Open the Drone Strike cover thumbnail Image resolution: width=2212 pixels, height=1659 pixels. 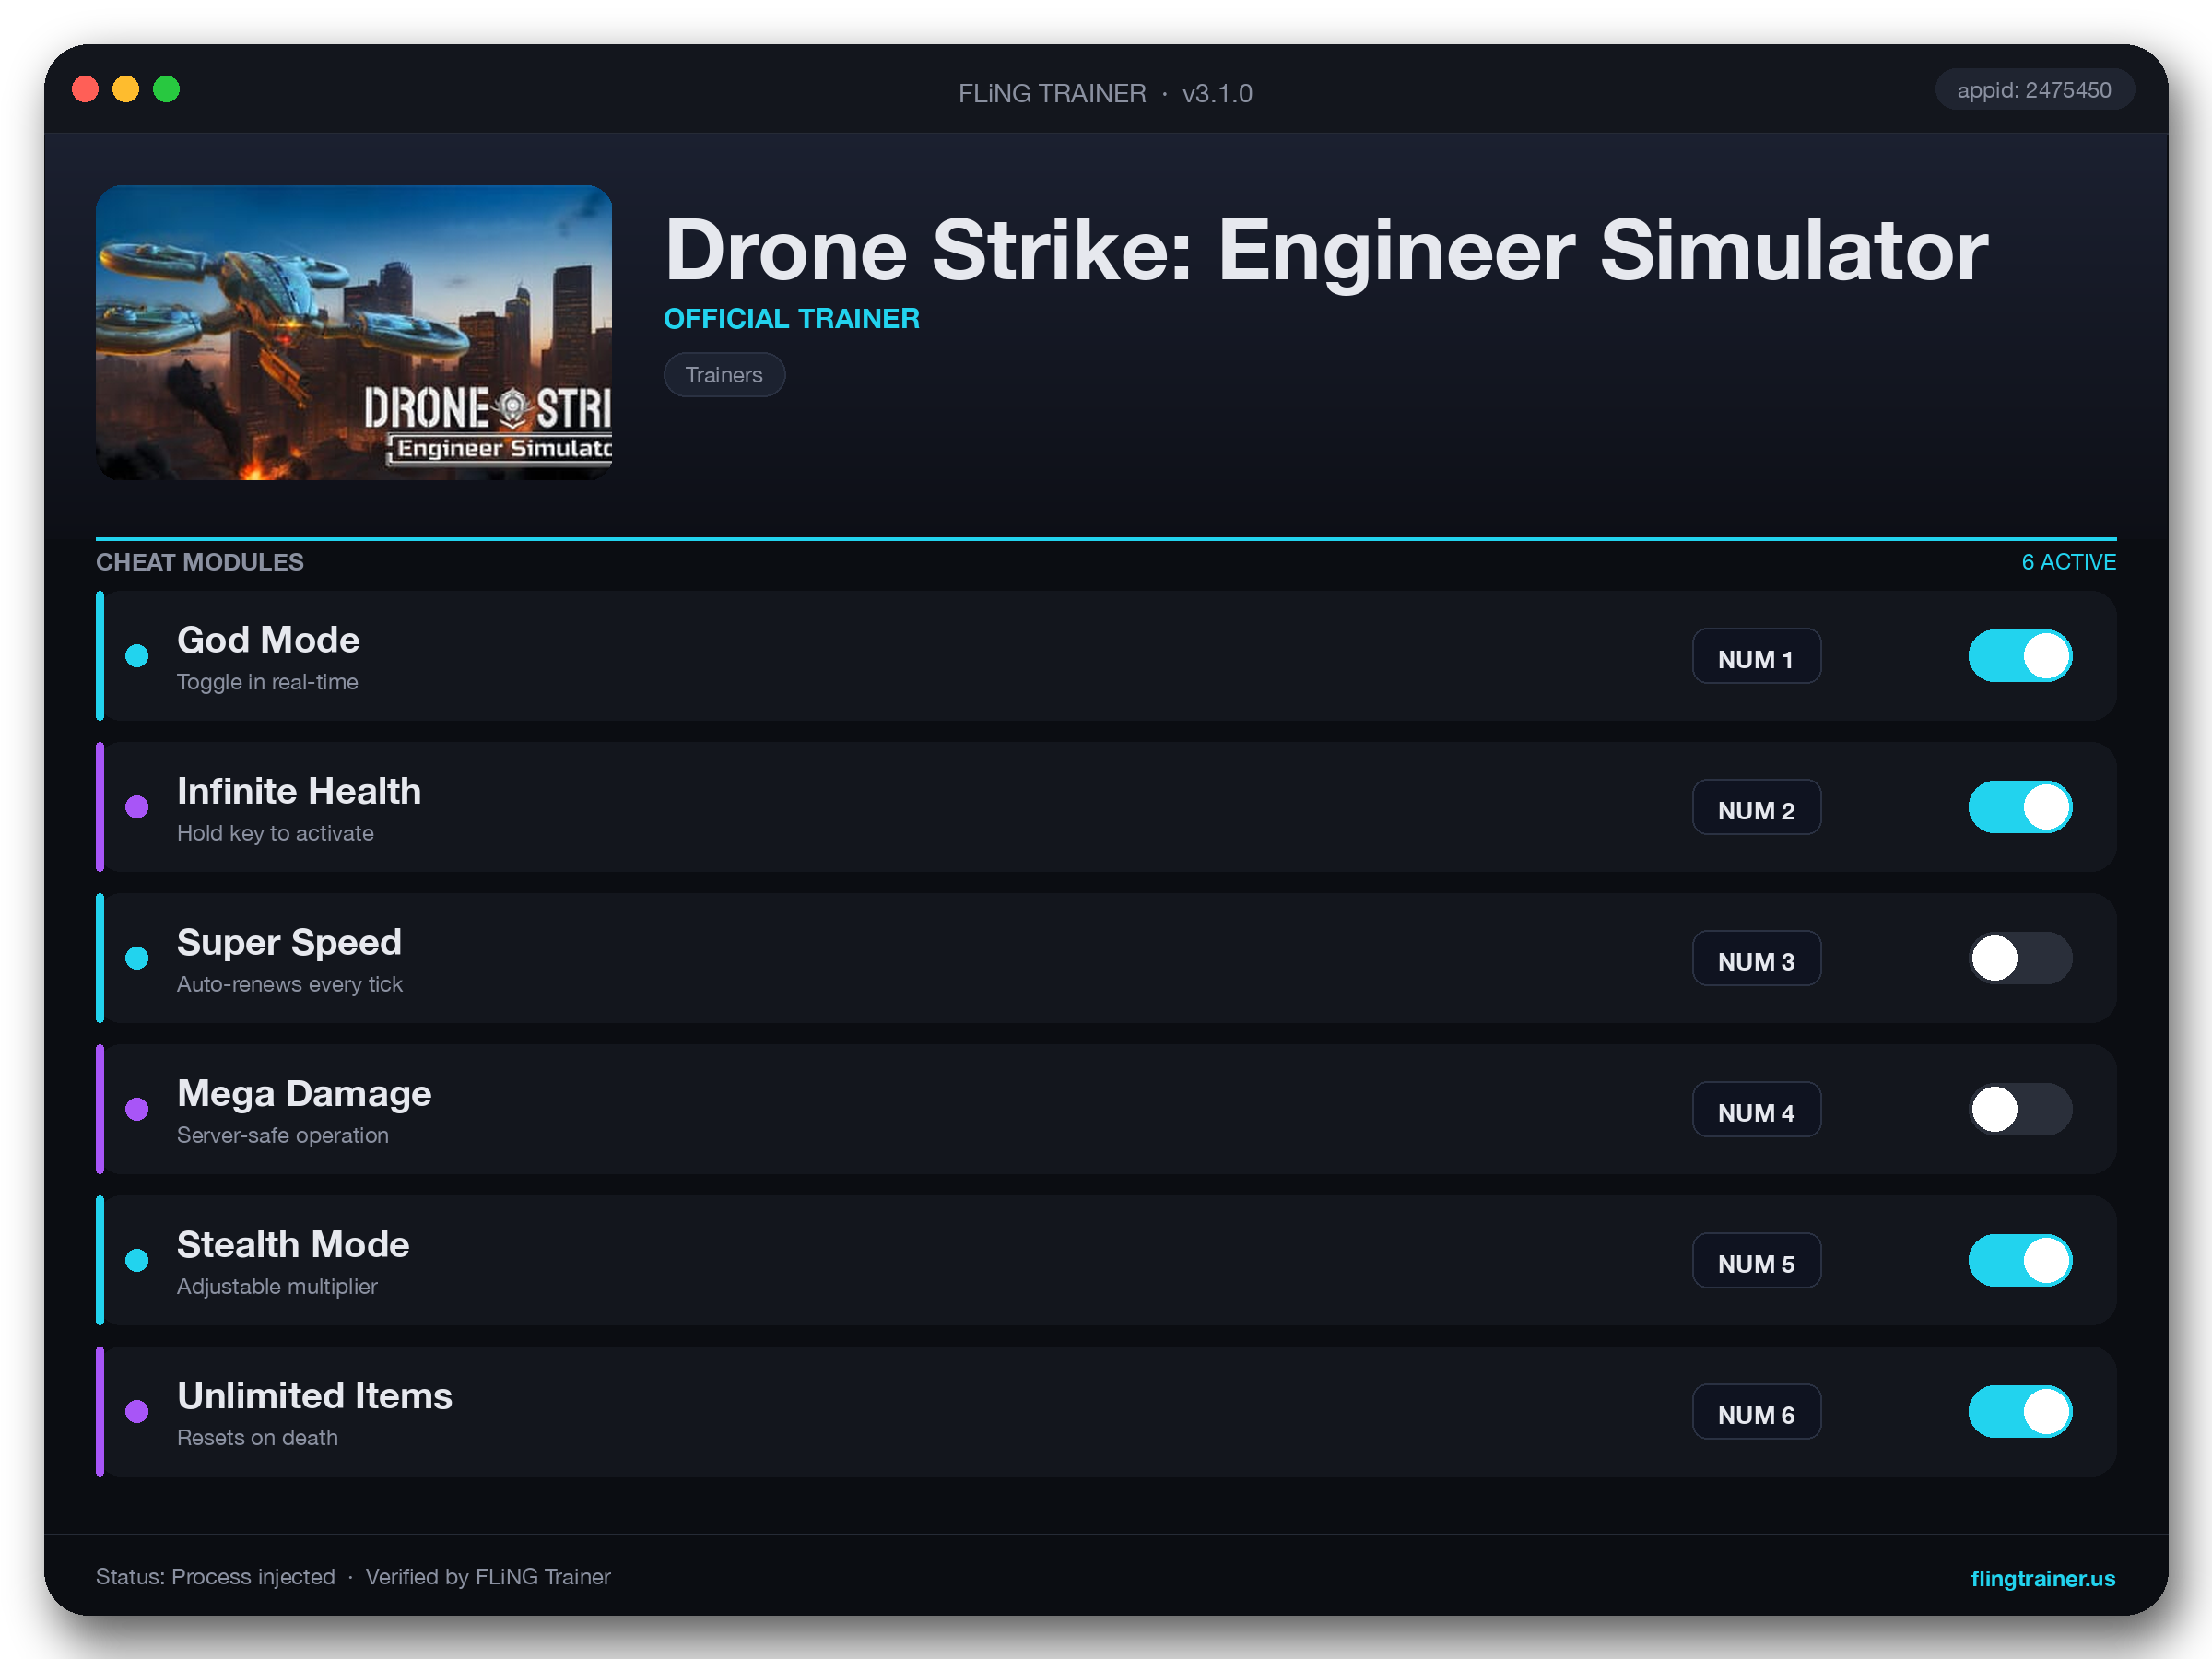click(x=354, y=332)
